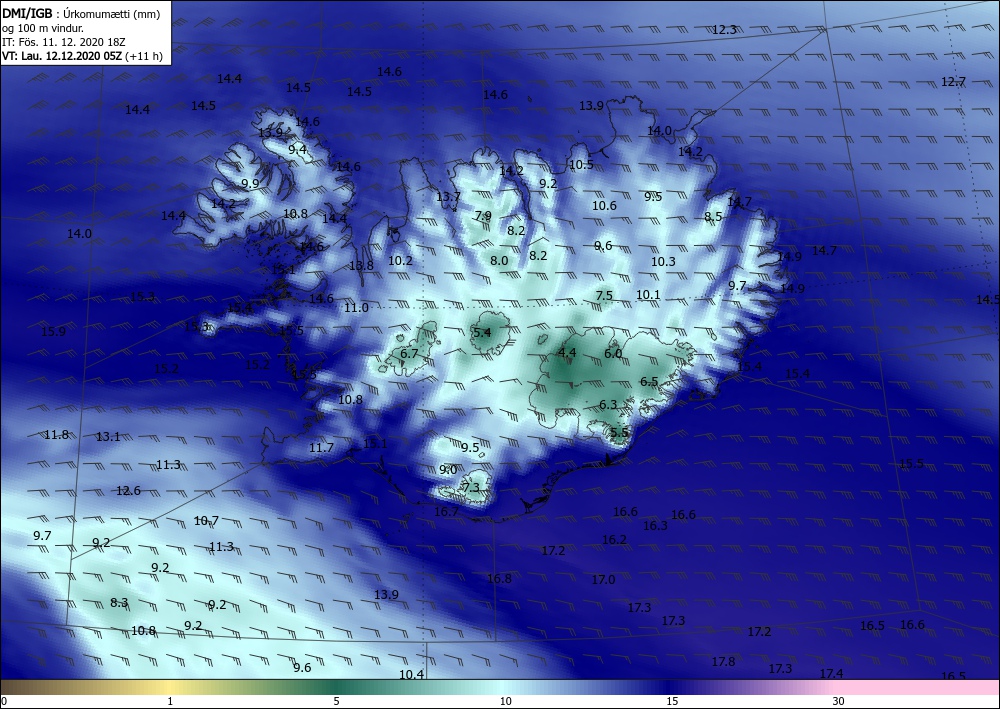Click the map value 10.4
Image resolution: width=1000 pixels, height=709 pixels.
[x=411, y=675]
